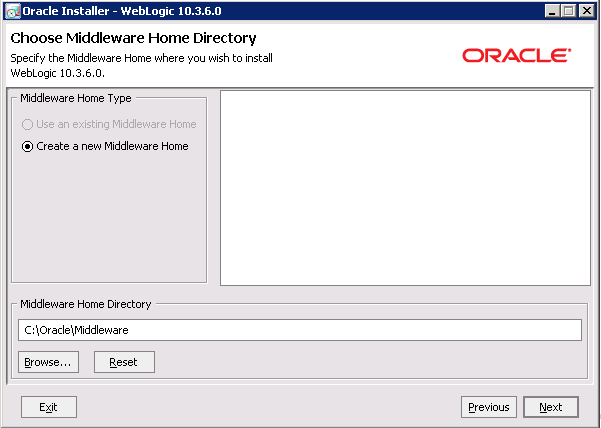Click into the Middleware Home Directory path field
Viewport: 601px width, 428px height.
coord(300,330)
